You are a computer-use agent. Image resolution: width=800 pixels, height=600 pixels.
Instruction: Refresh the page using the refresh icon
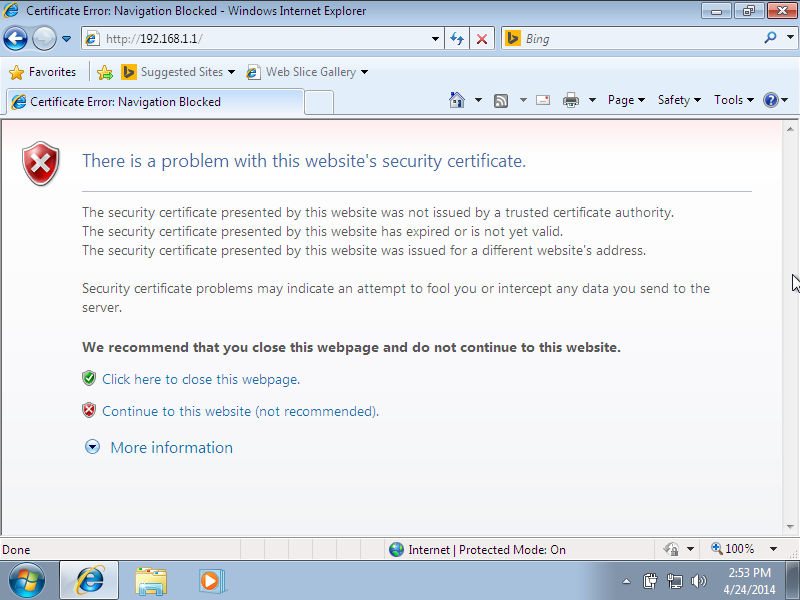(457, 39)
